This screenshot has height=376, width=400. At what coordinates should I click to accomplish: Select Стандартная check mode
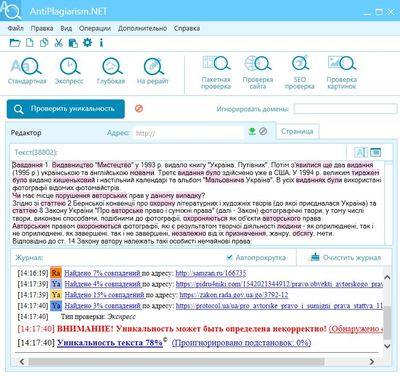pos(27,71)
